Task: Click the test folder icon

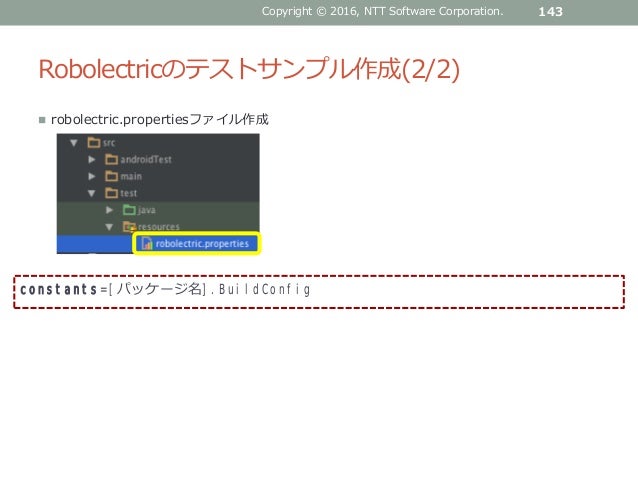Action: 111,193
